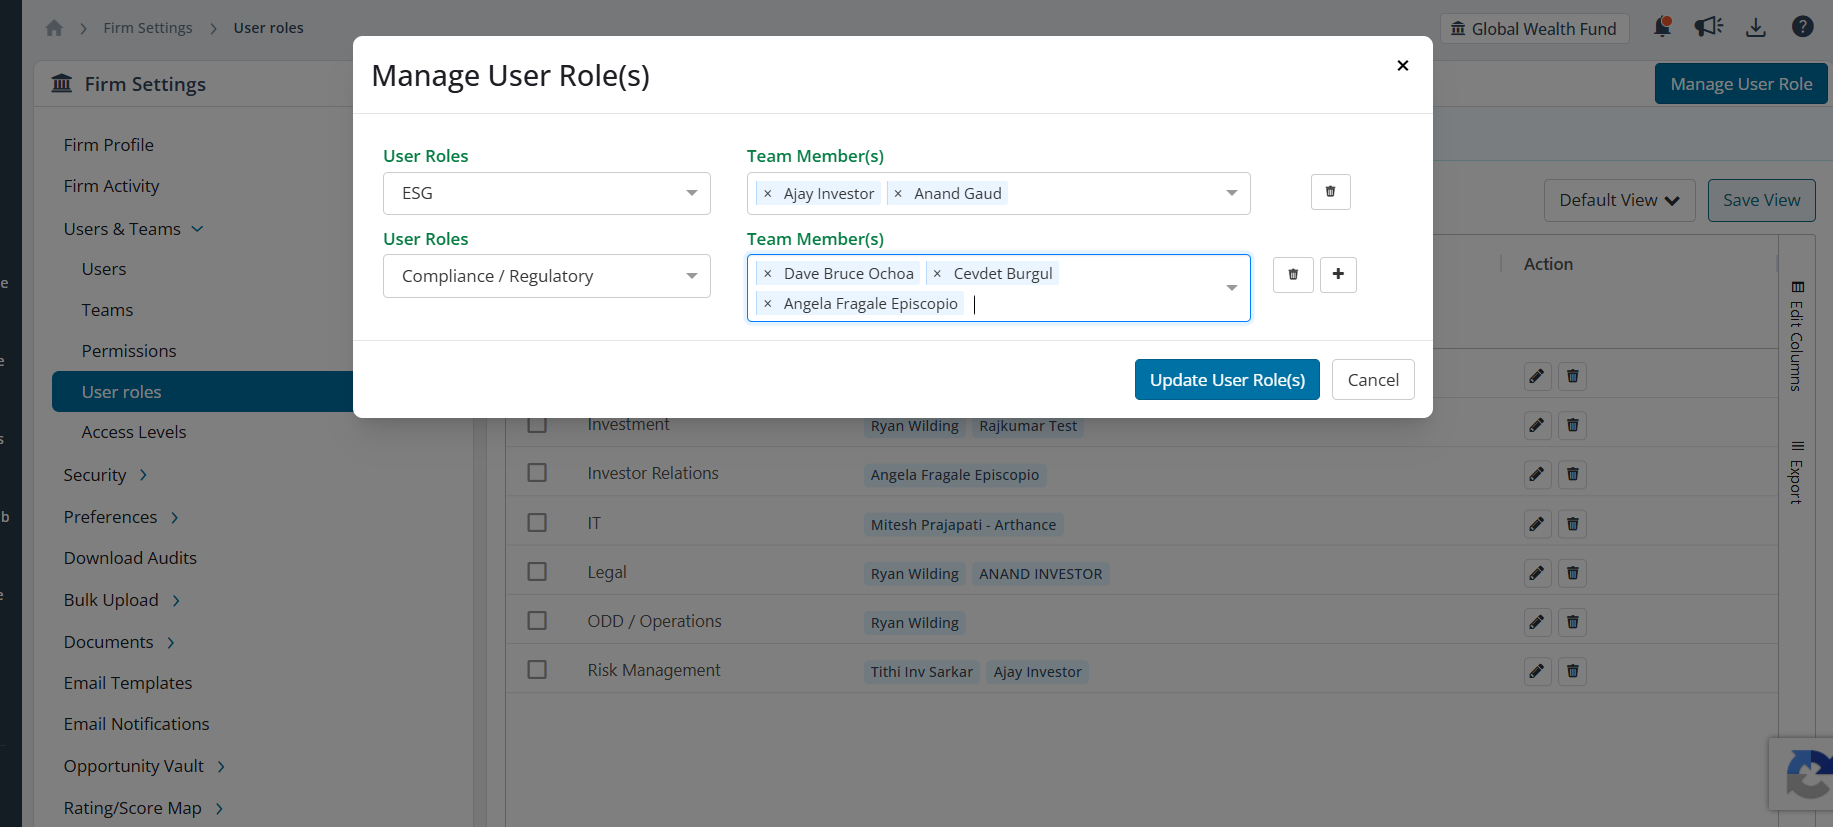This screenshot has height=827, width=1833.
Task: Edit the Legal role row
Action: pyautogui.click(x=1537, y=573)
